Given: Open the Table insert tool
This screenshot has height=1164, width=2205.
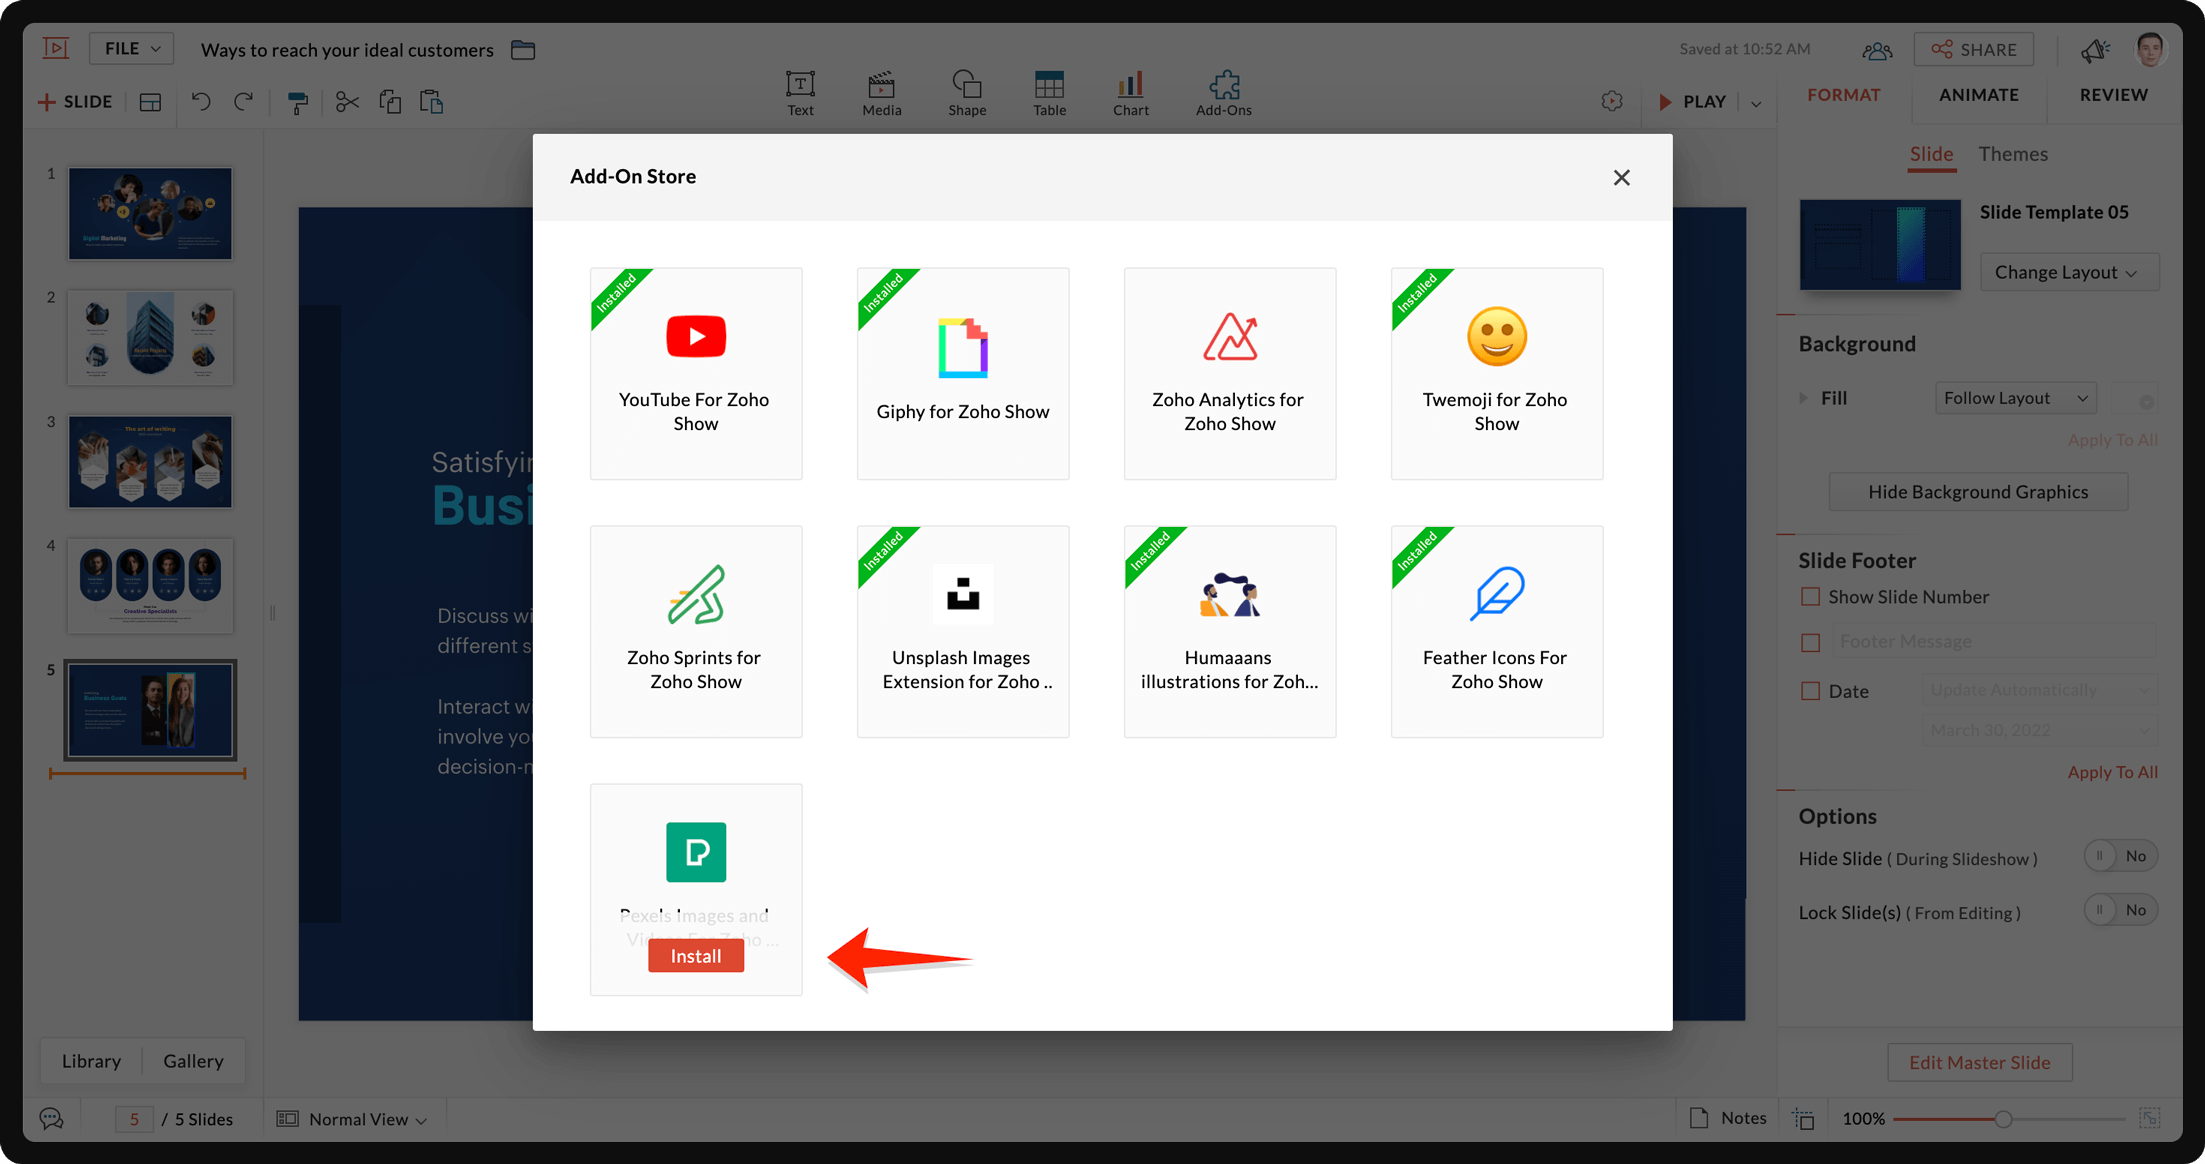Looking at the screenshot, I should click(1049, 93).
